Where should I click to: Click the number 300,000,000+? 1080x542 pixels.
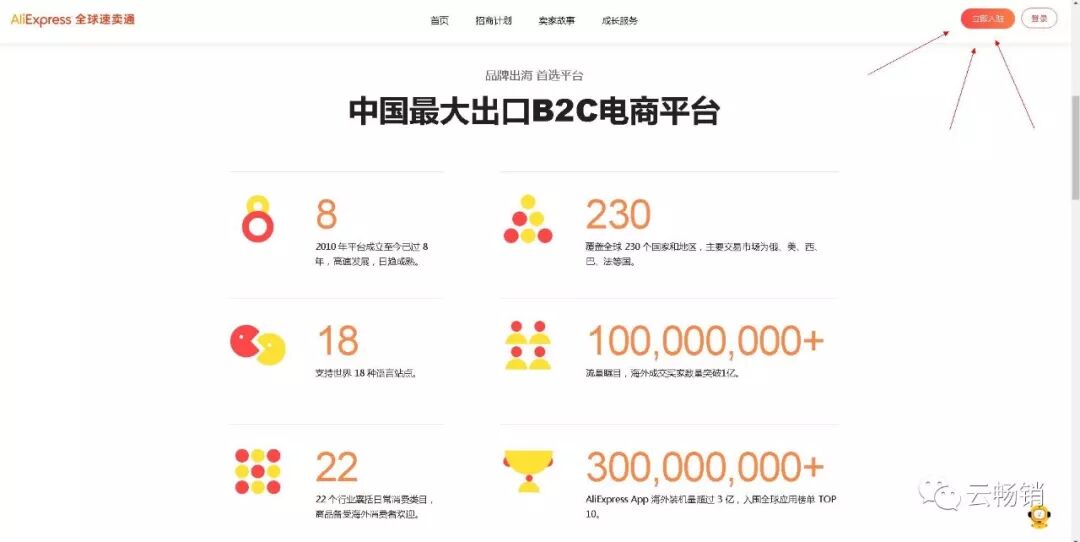pos(705,467)
